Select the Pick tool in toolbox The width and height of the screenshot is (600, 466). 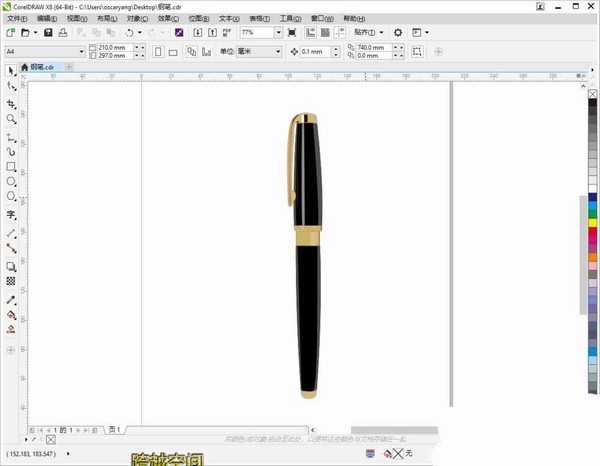click(11, 71)
